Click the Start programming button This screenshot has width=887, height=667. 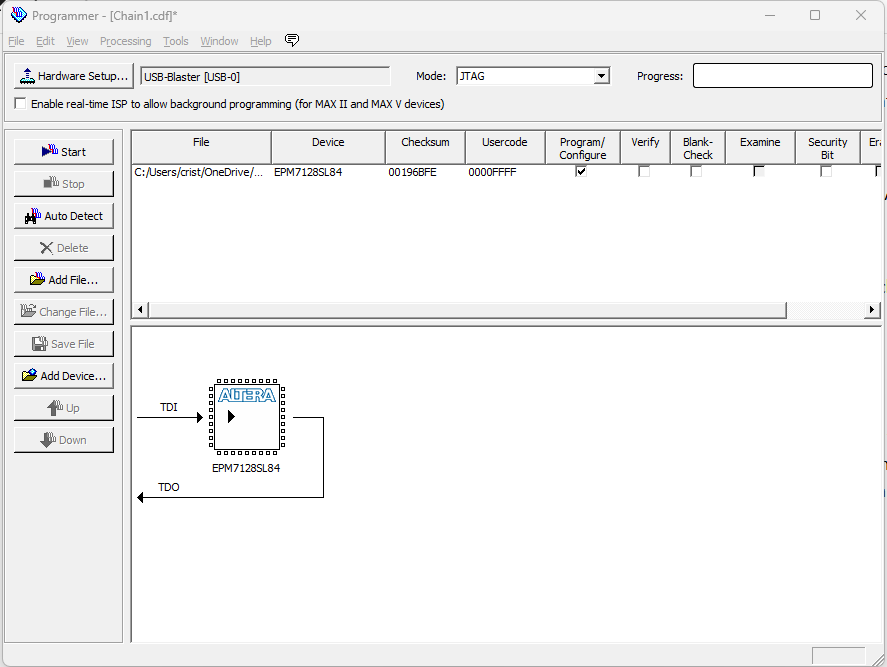[64, 152]
